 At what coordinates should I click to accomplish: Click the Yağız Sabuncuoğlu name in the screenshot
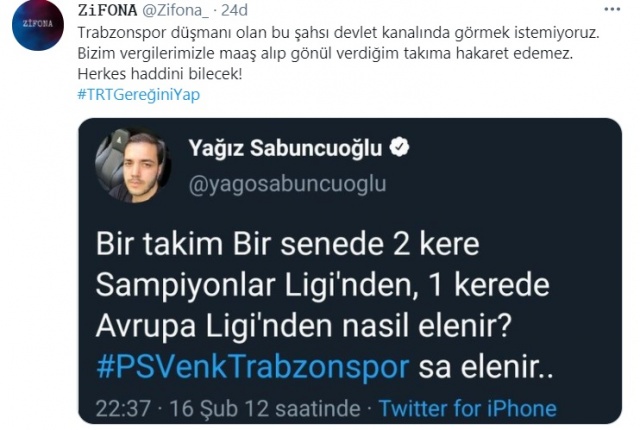[285, 148]
